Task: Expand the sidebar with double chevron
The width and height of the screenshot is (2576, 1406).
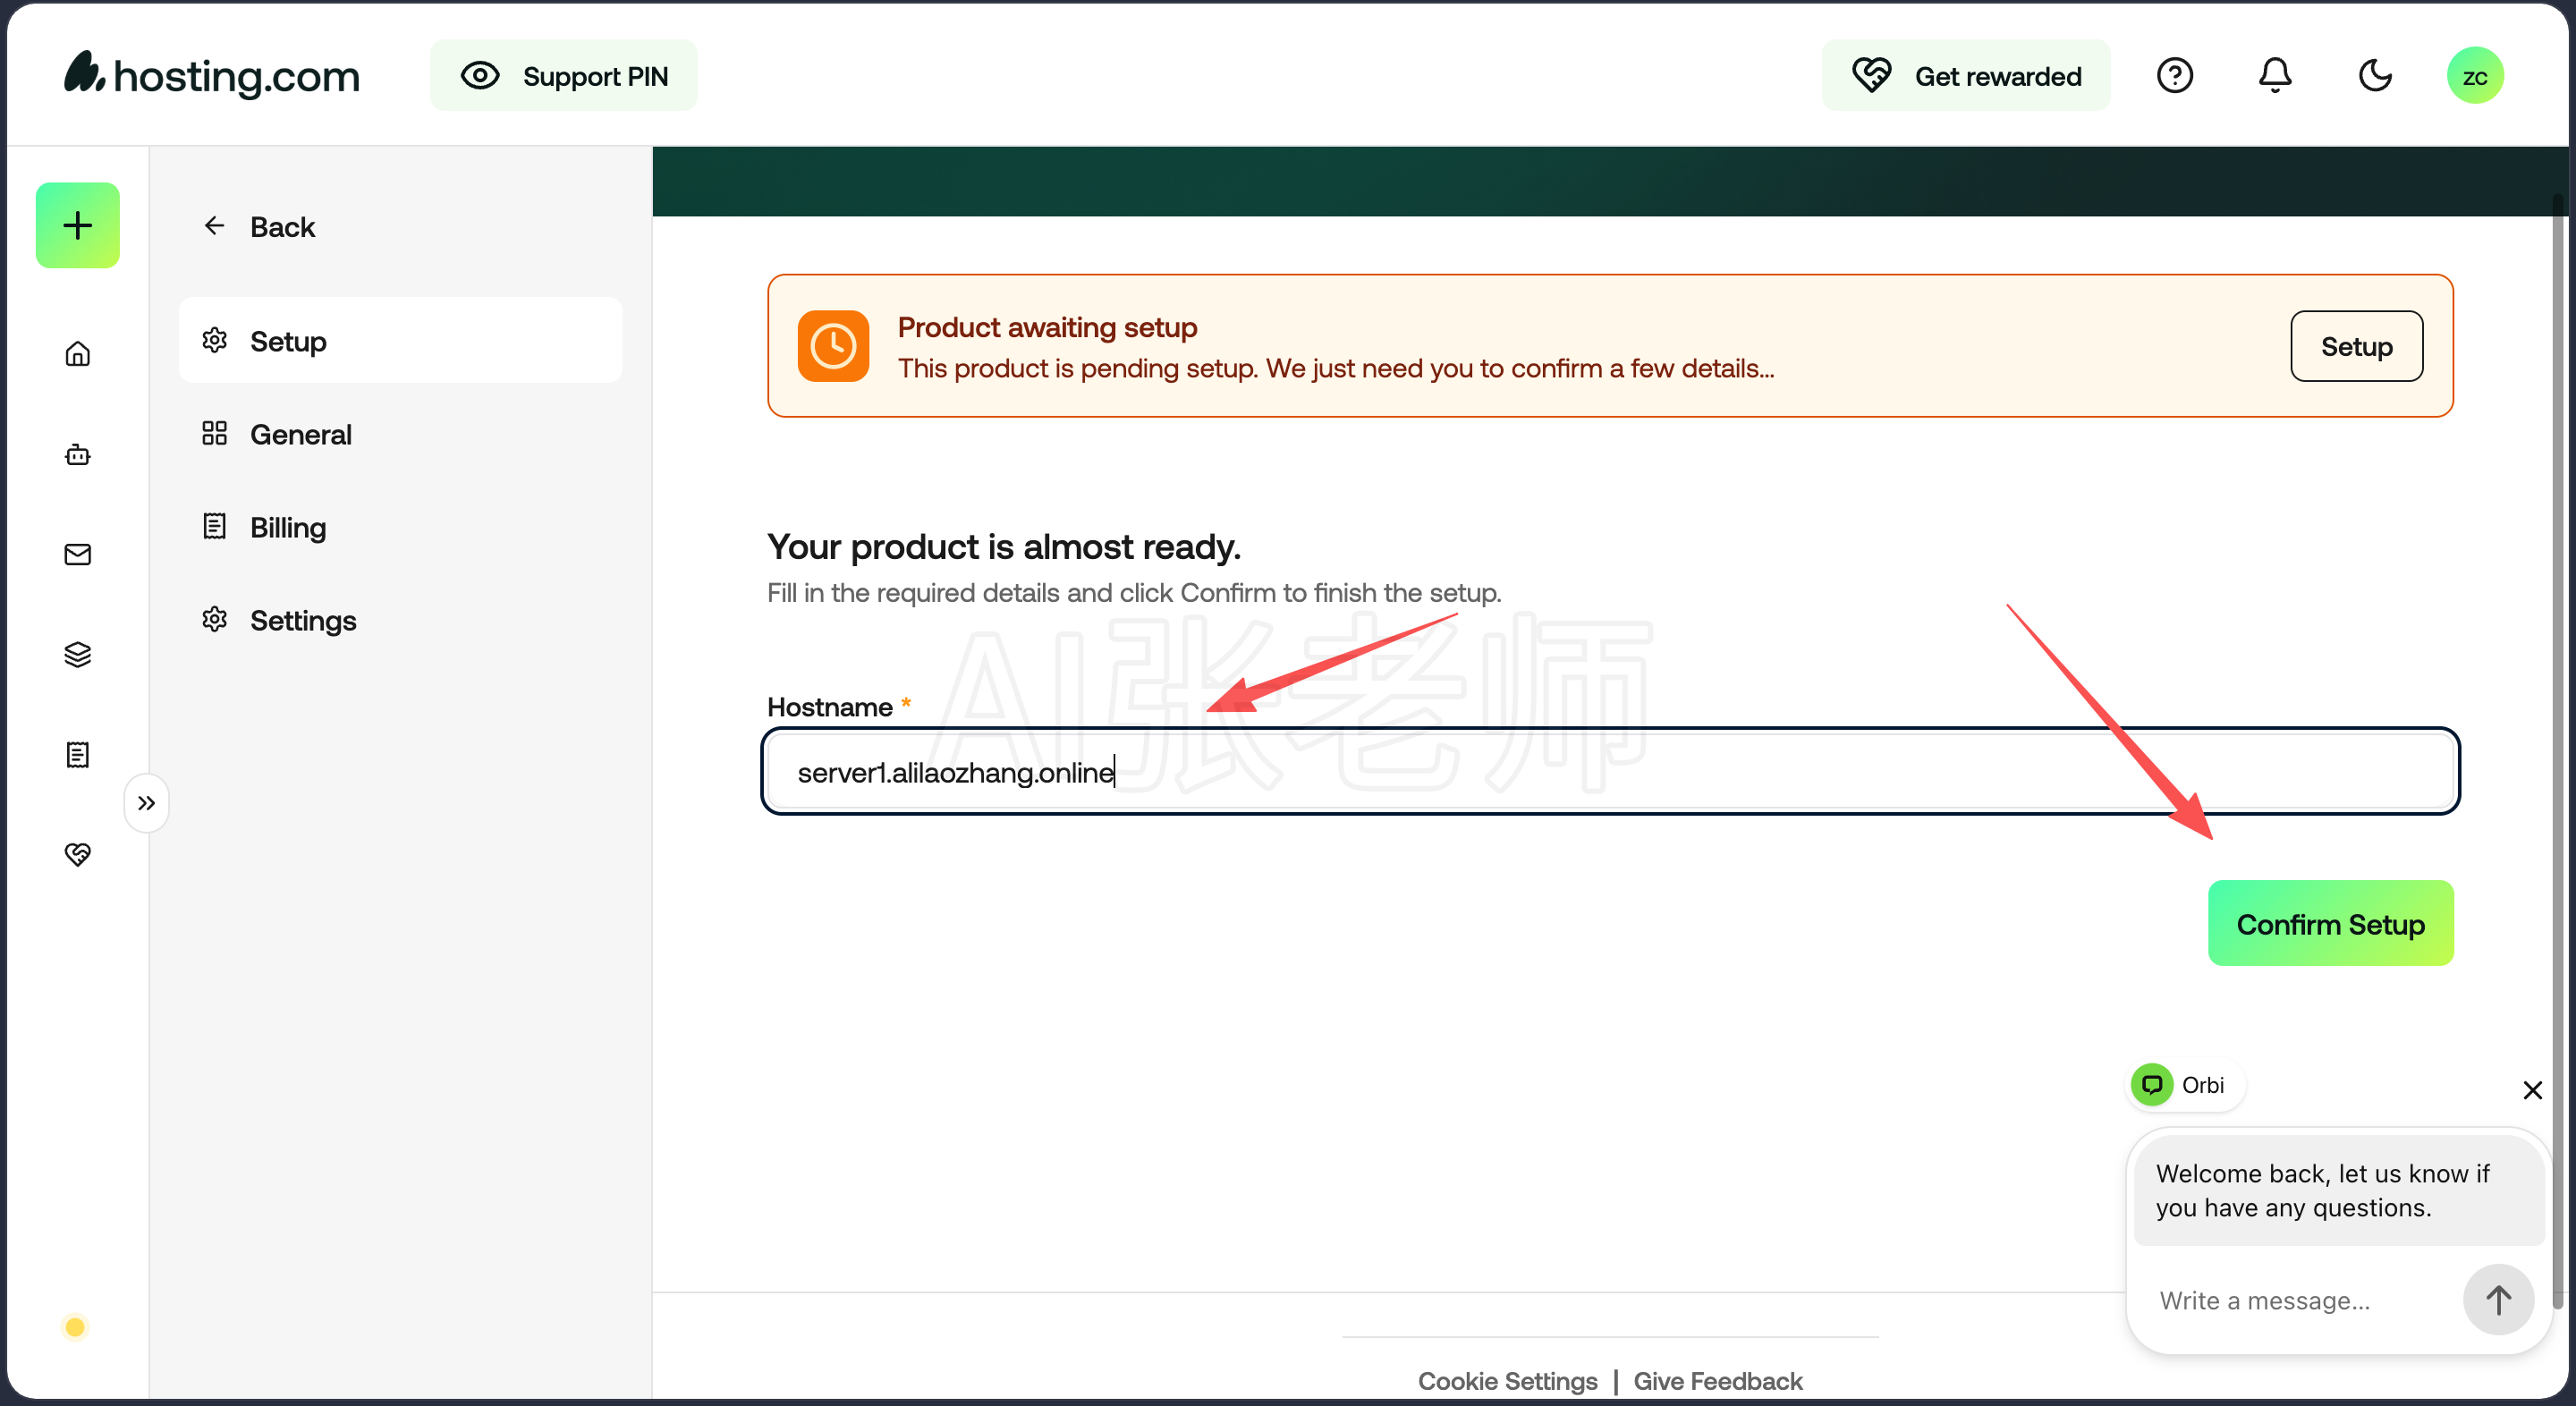Action: click(x=147, y=803)
